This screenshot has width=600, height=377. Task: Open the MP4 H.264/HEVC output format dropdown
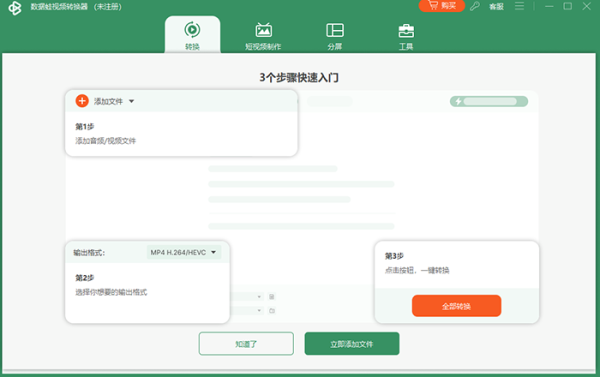click(x=184, y=252)
